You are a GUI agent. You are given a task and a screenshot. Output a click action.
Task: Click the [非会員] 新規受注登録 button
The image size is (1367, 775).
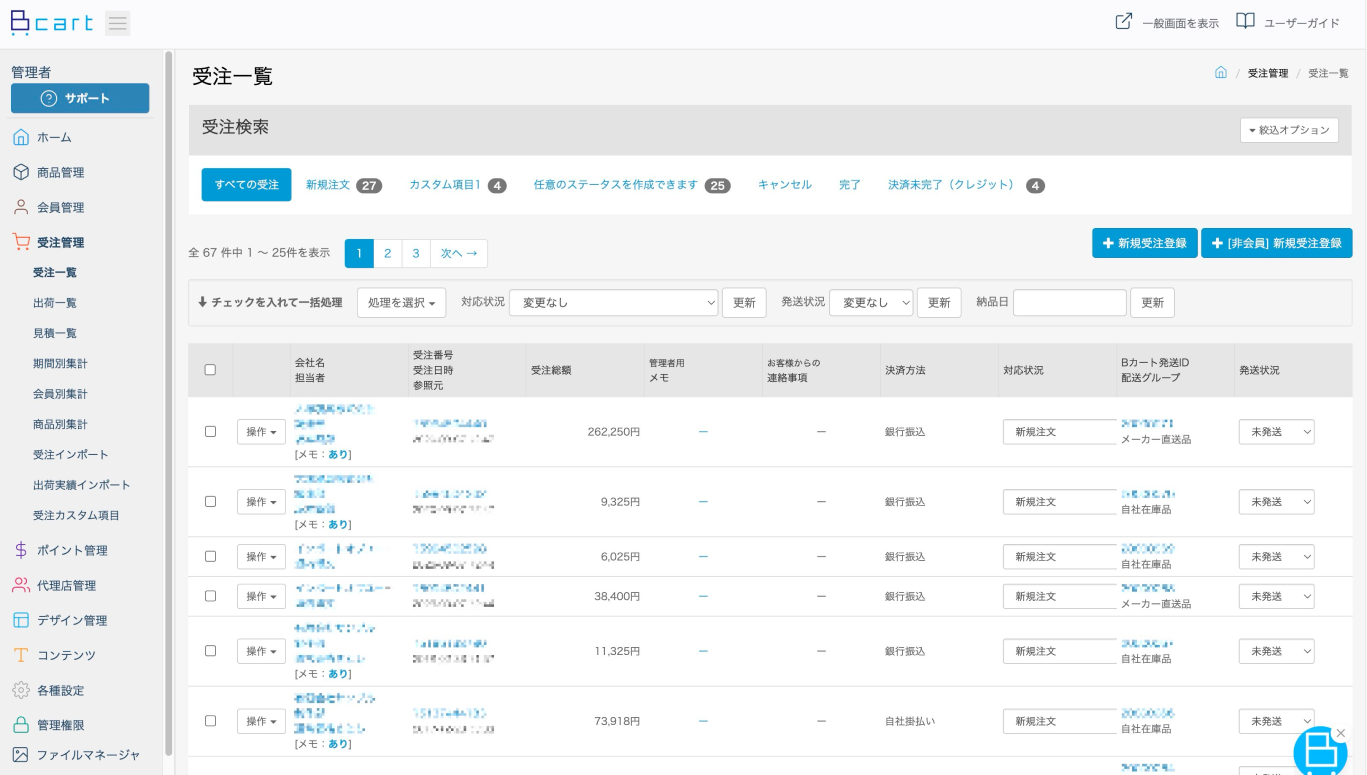coord(1276,243)
